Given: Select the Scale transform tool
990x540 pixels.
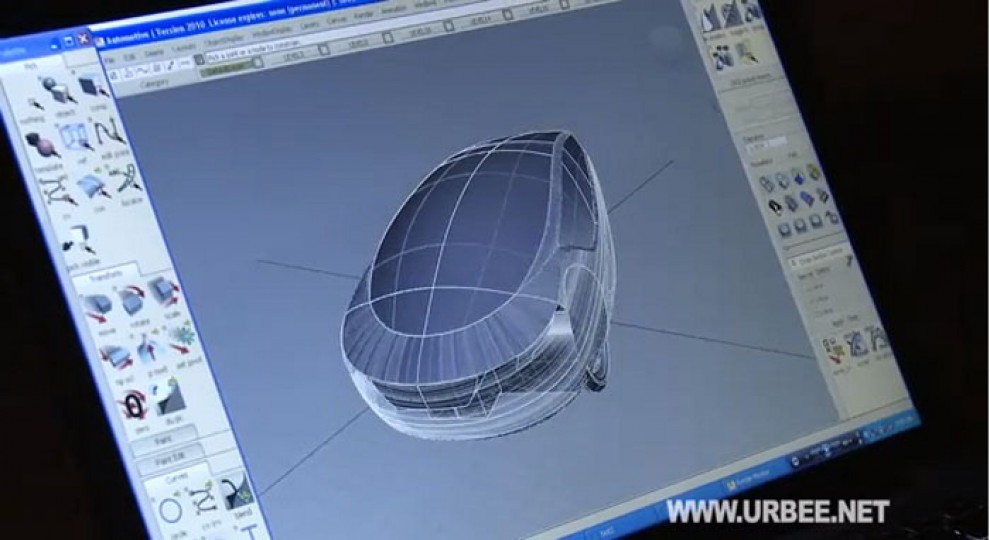Looking at the screenshot, I should pyautogui.click(x=165, y=292).
